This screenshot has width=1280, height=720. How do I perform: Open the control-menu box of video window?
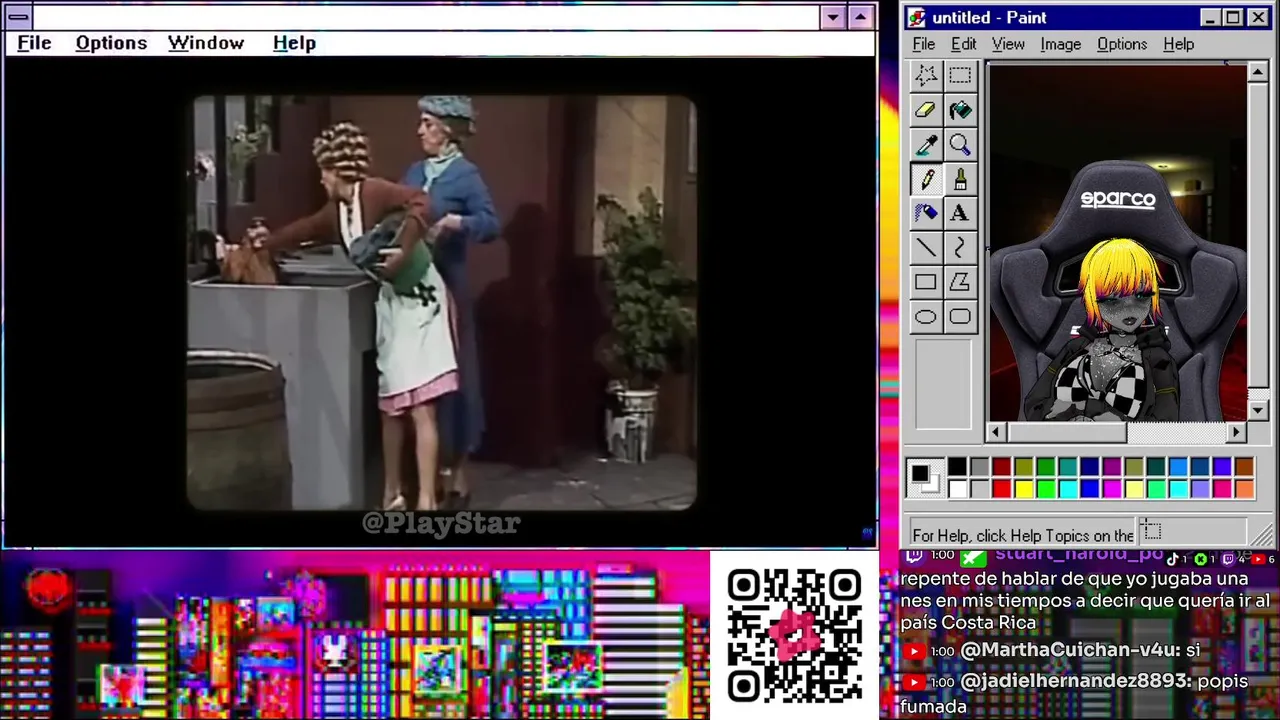pos(18,17)
